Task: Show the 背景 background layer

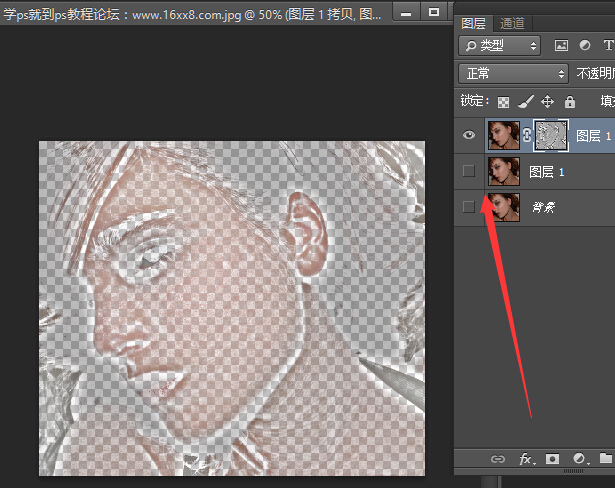Action: pyautogui.click(x=468, y=207)
